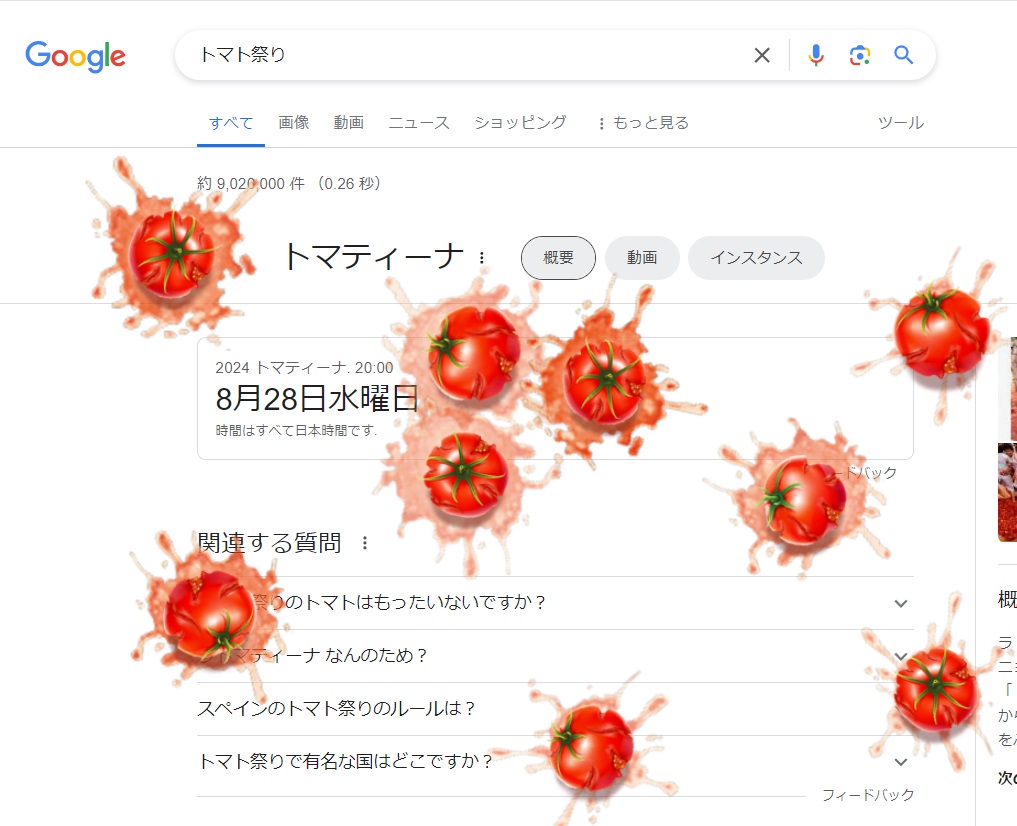The height and width of the screenshot is (826, 1017).
Task: Open Google Lens image search
Action: coord(860,55)
